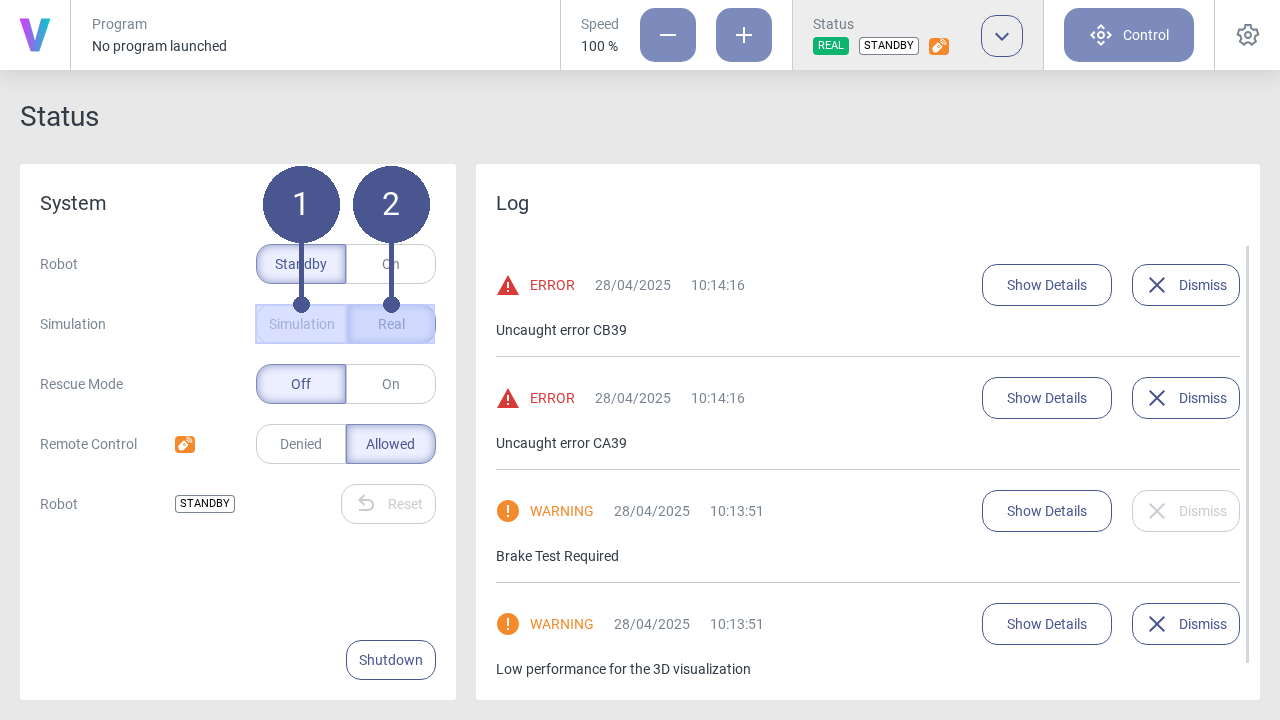Click the Log panel scrollbar
This screenshot has width=1280, height=720.
[1247, 454]
